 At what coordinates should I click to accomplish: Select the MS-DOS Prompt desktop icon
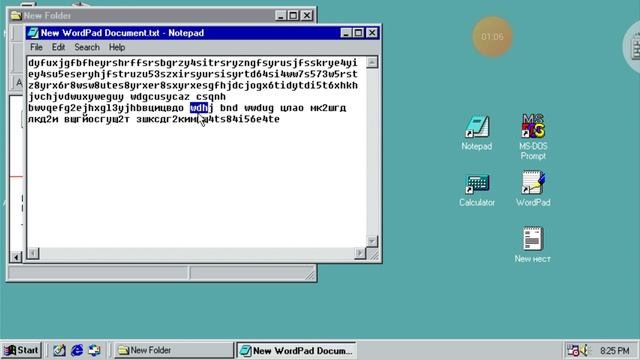point(533,136)
